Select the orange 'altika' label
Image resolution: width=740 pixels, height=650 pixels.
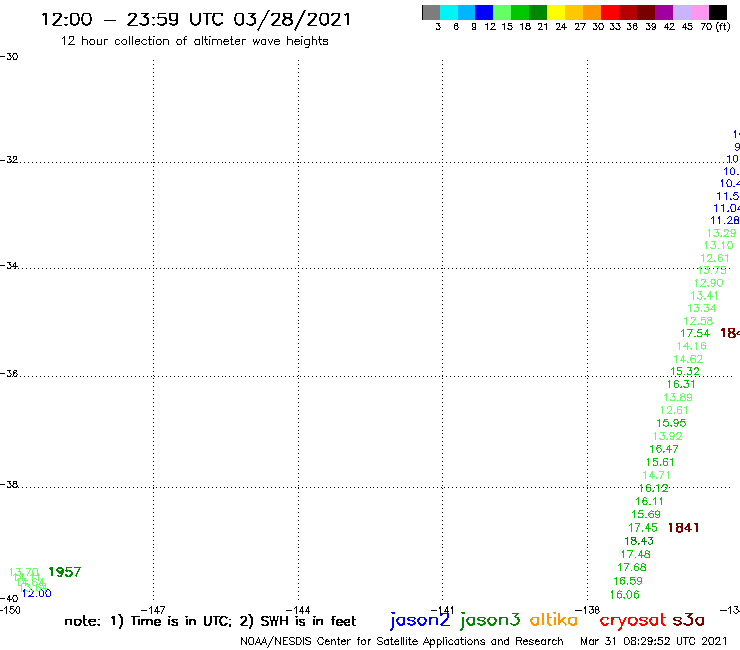554,620
